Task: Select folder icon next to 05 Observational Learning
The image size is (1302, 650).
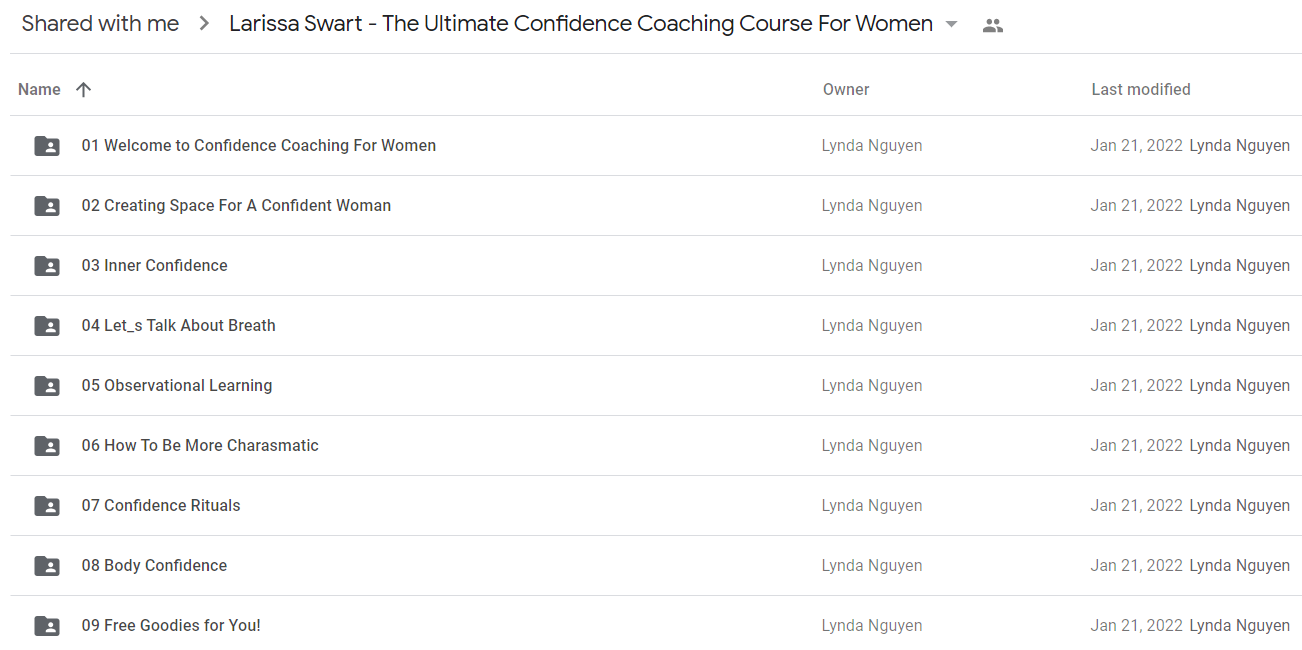Action: [47, 386]
